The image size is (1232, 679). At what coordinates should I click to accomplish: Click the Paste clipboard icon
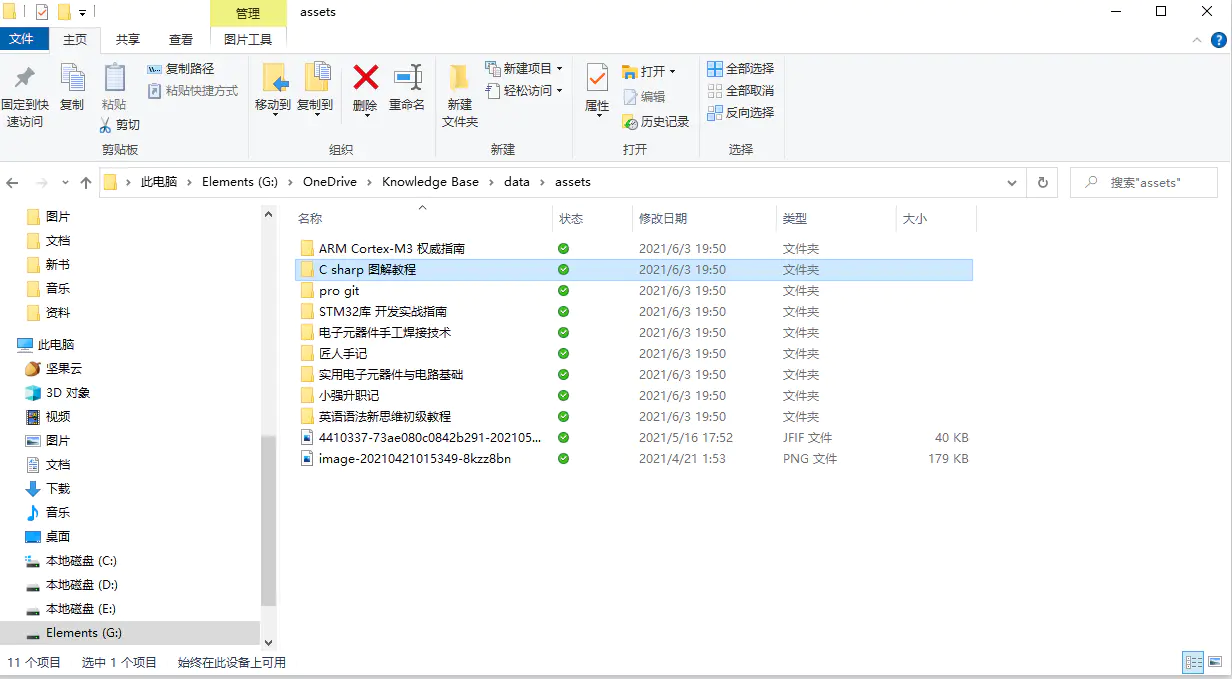coord(114,78)
